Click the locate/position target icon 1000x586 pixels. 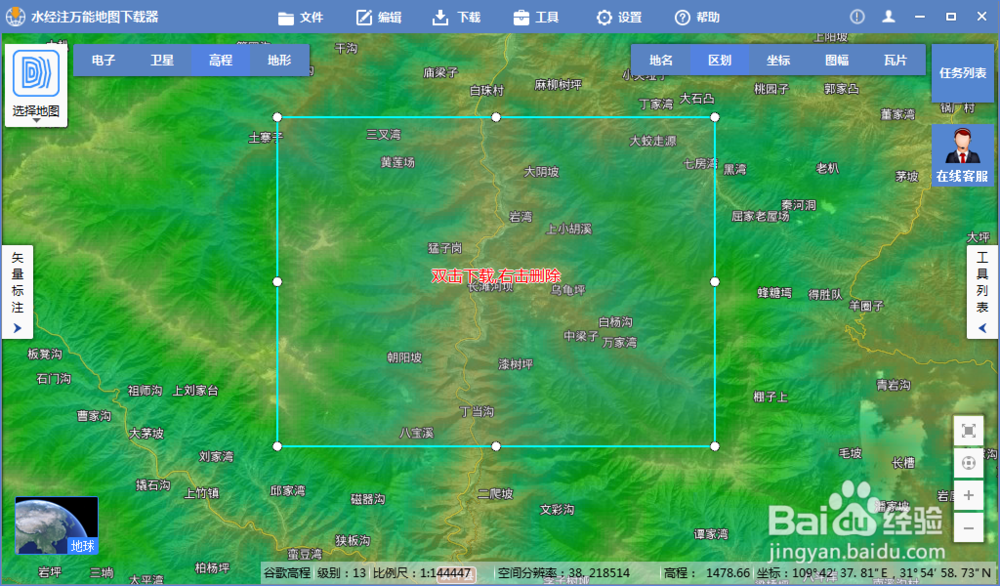point(968,463)
